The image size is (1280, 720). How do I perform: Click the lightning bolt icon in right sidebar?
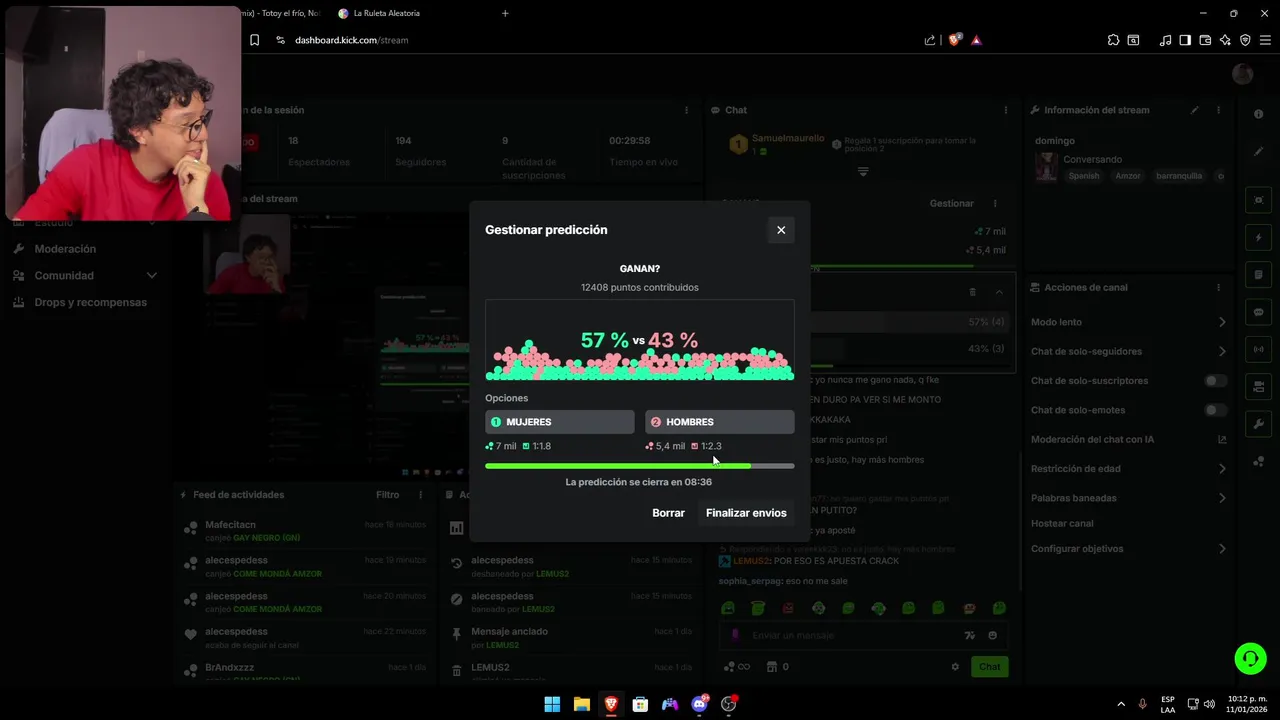[x=1258, y=238]
